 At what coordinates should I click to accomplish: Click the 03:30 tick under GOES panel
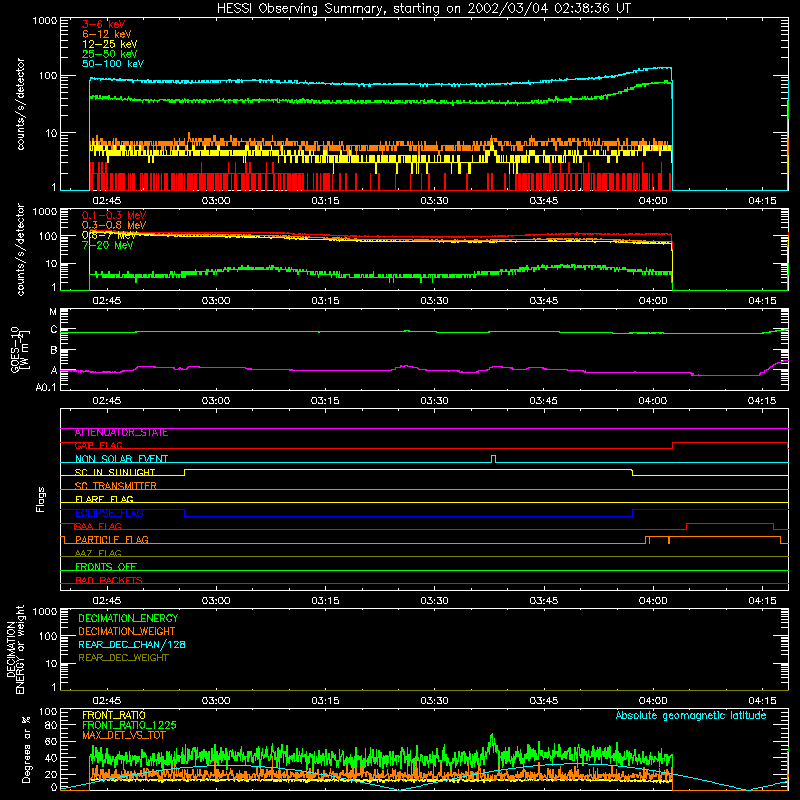click(x=434, y=401)
